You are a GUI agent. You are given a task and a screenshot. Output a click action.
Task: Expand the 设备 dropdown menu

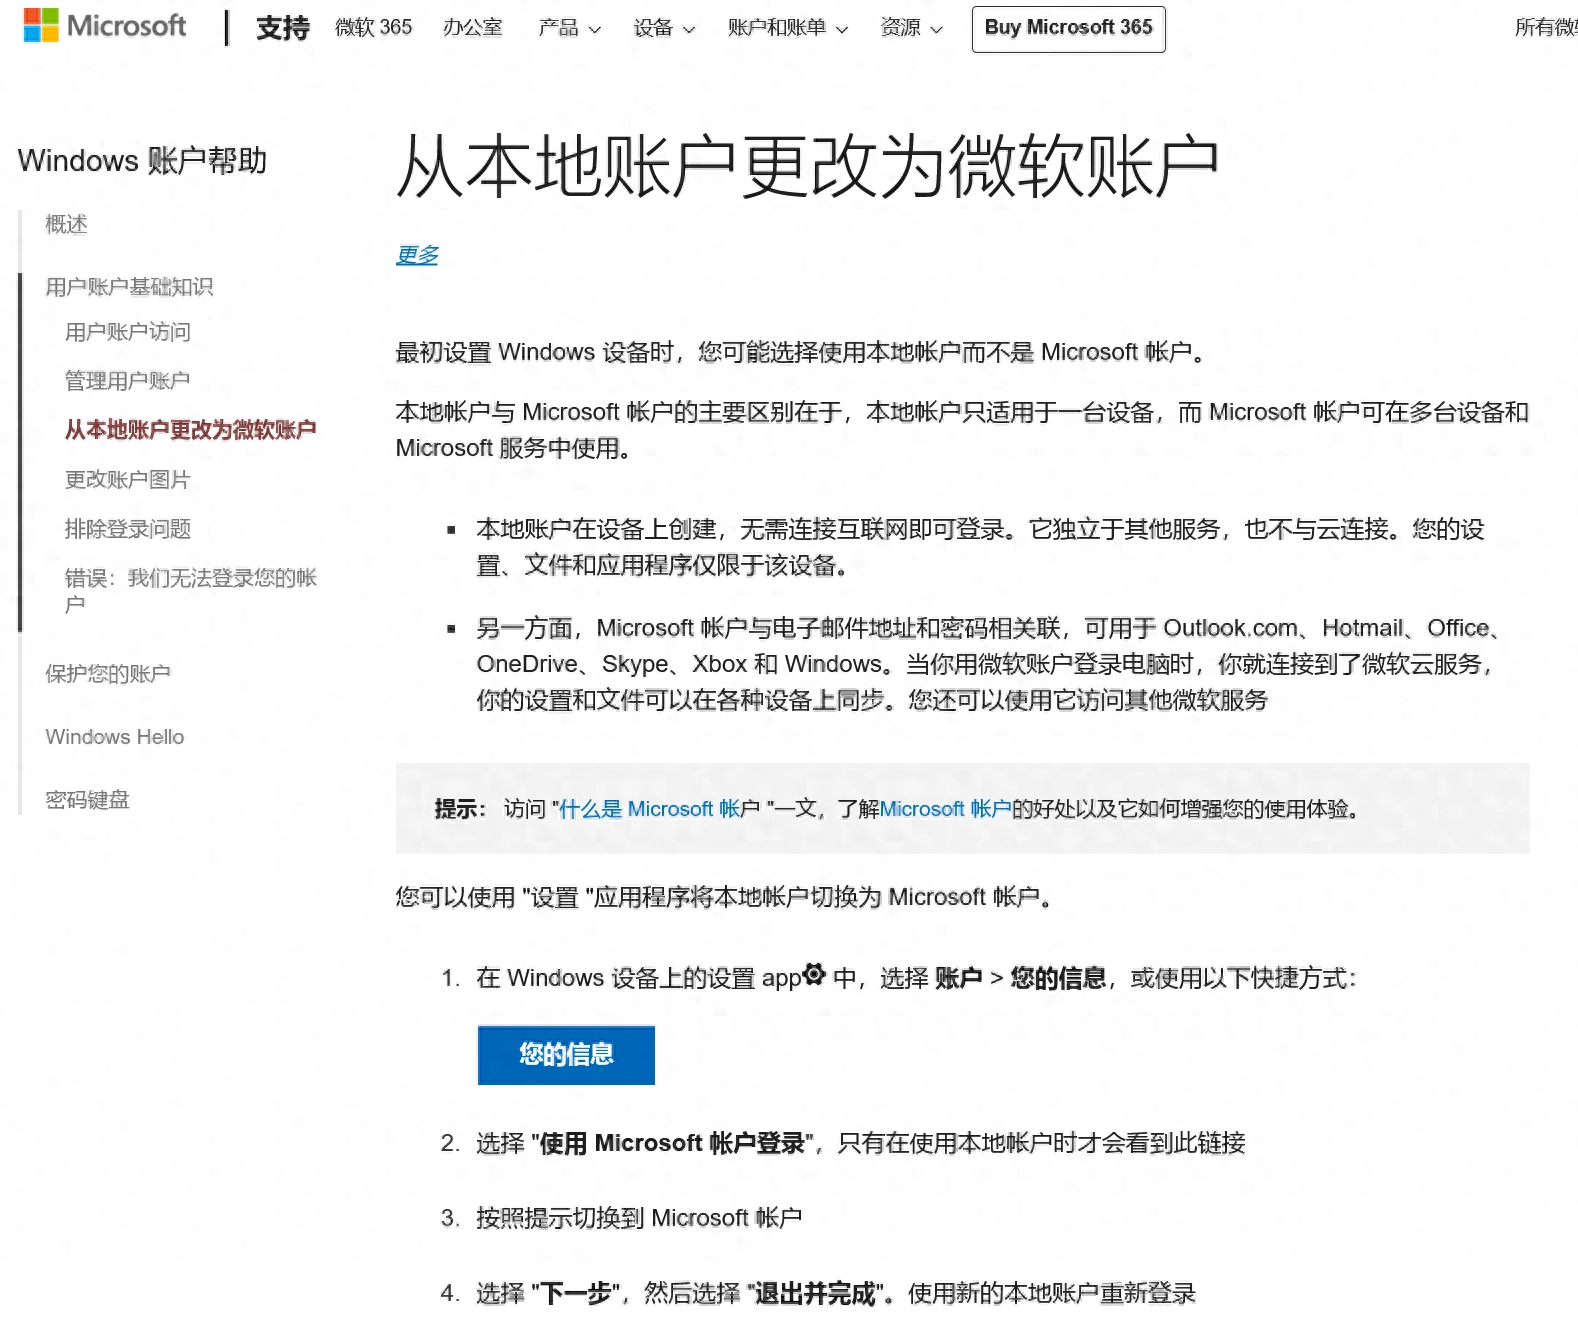pyautogui.click(x=664, y=28)
